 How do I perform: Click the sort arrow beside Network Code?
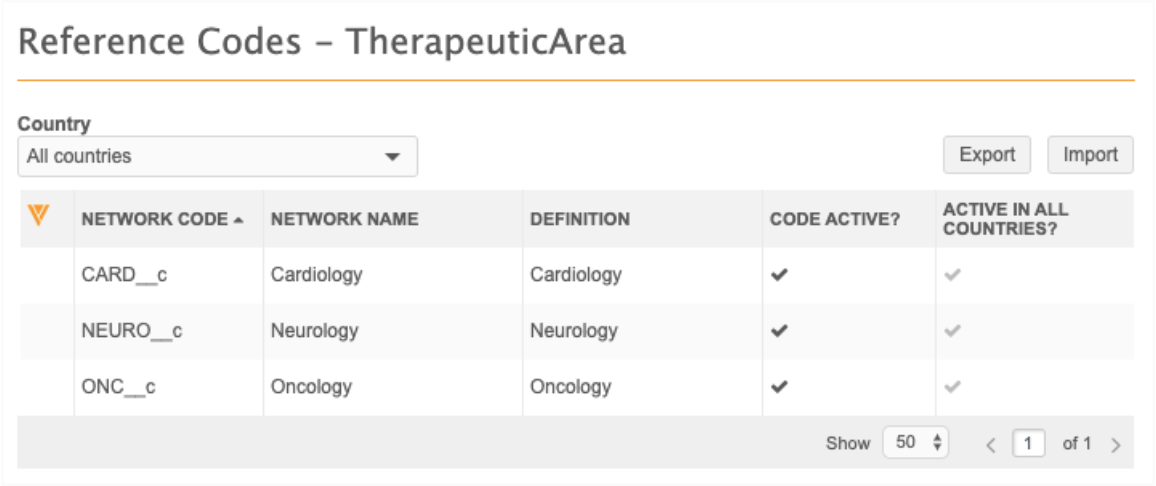(x=238, y=220)
